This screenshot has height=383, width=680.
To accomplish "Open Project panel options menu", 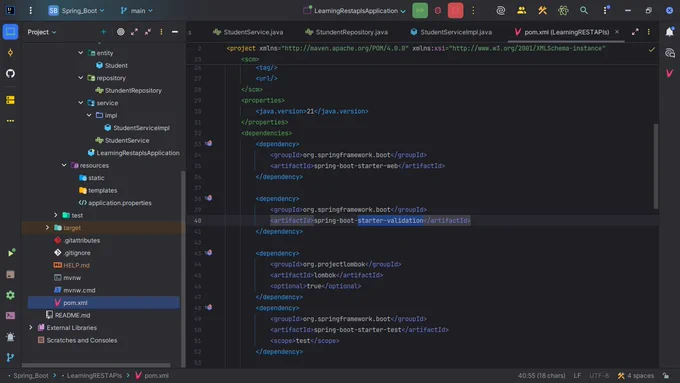I will [x=161, y=32].
